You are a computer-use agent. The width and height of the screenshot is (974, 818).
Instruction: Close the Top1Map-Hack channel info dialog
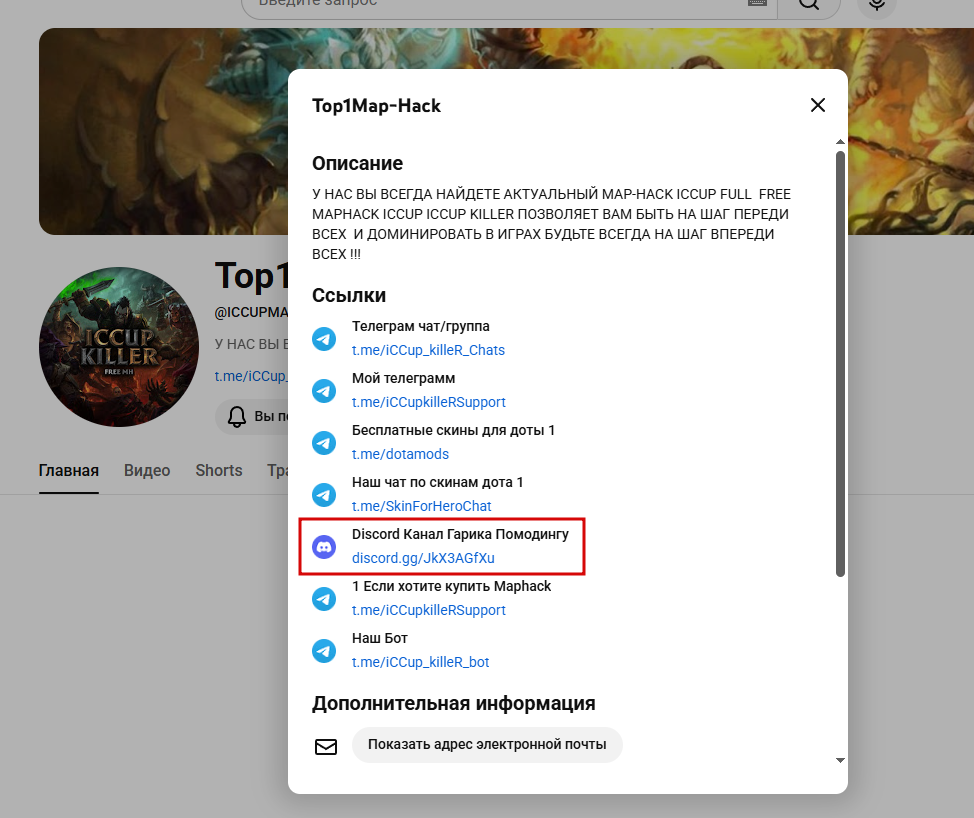(x=817, y=105)
